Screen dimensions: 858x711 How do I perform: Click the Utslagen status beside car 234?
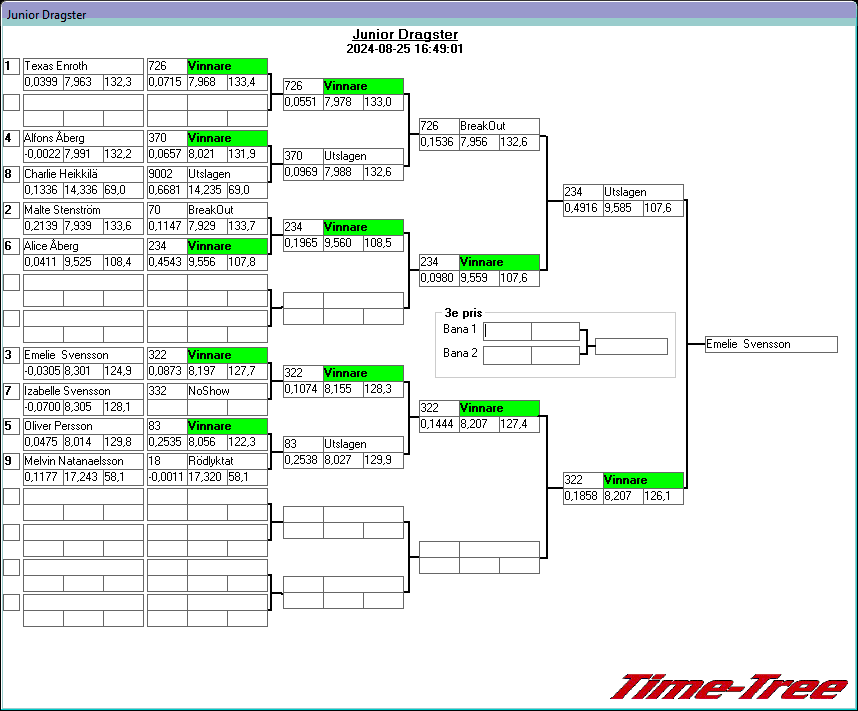pyautogui.click(x=644, y=193)
